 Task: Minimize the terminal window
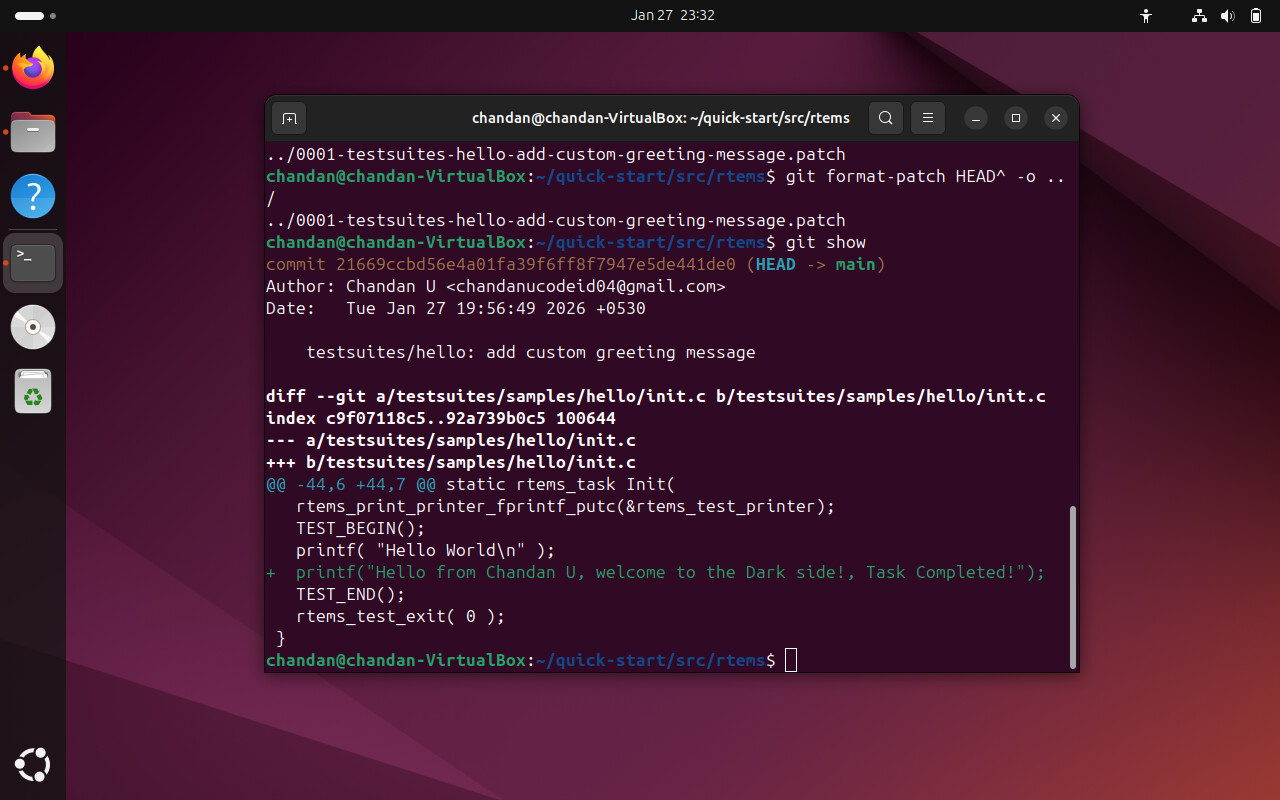(976, 118)
